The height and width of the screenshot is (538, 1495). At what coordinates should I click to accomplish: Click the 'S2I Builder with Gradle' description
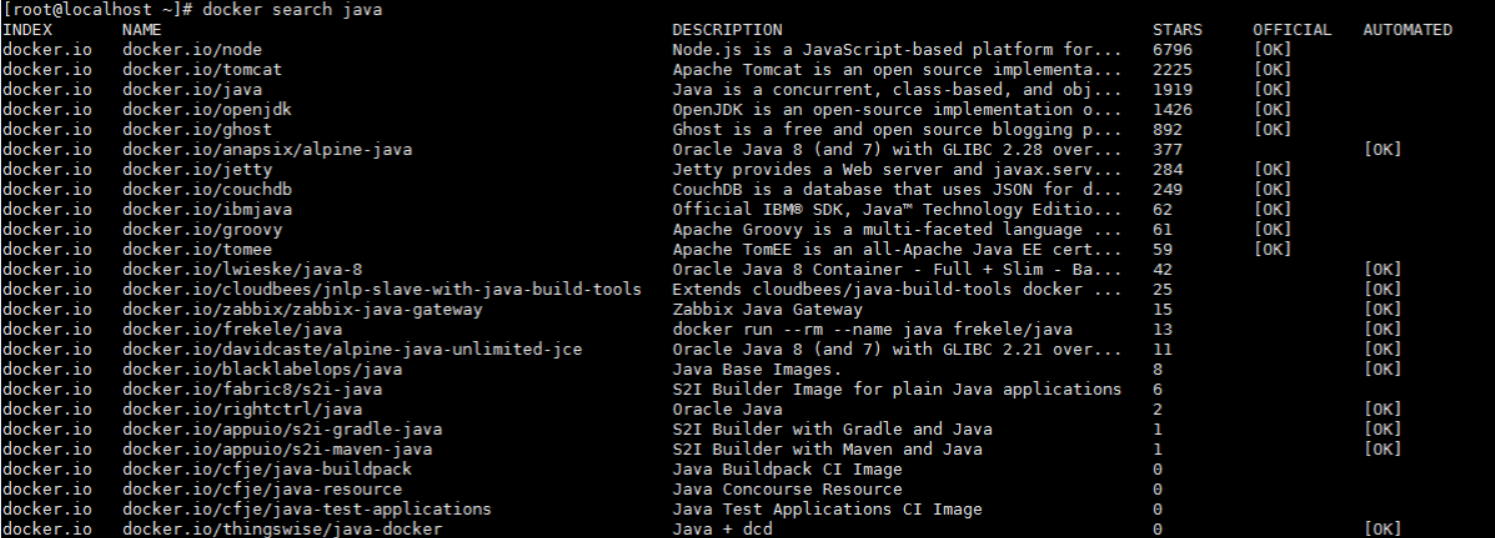(x=832, y=429)
